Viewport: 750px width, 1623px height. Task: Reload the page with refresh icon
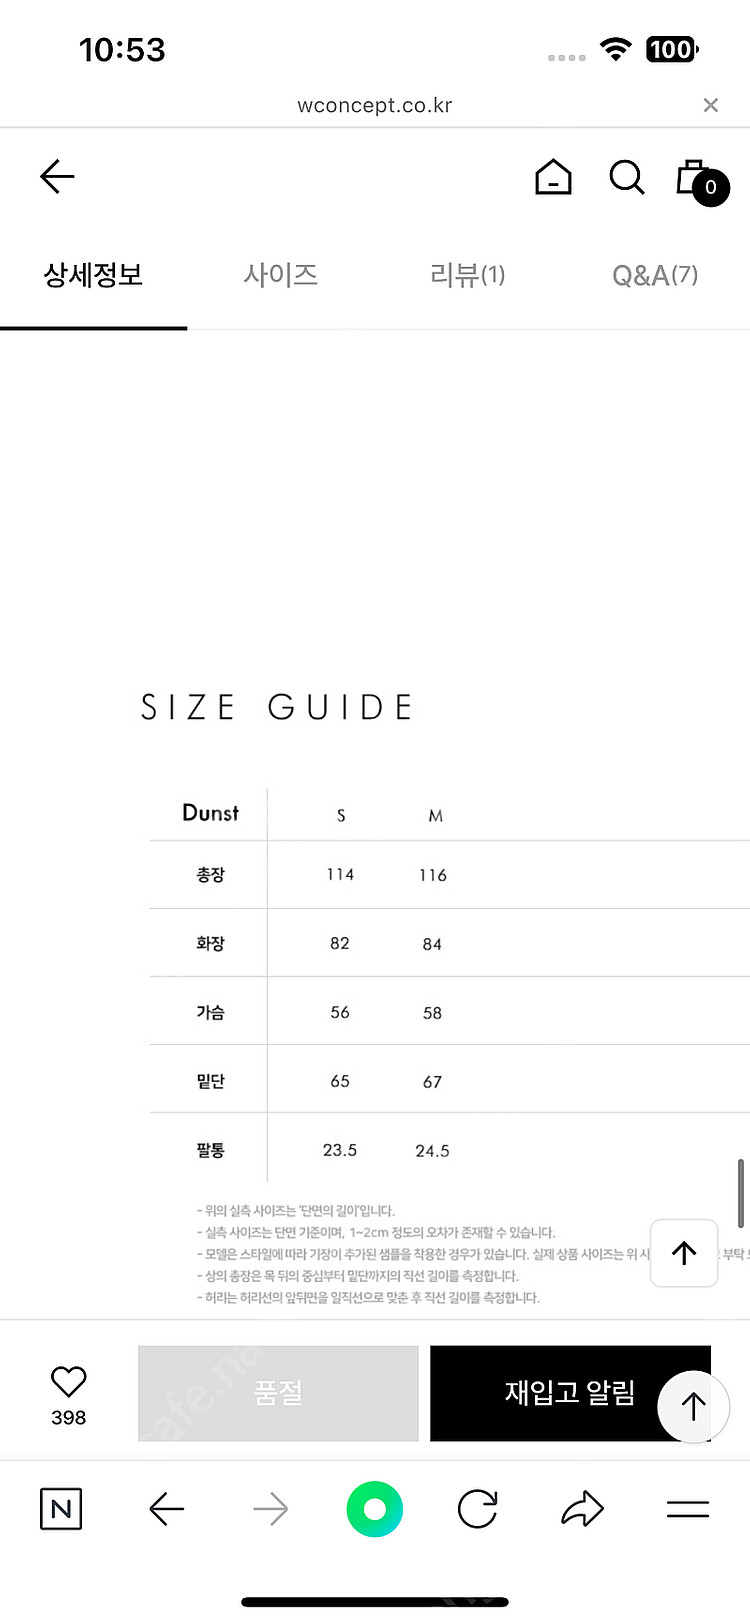click(478, 1509)
